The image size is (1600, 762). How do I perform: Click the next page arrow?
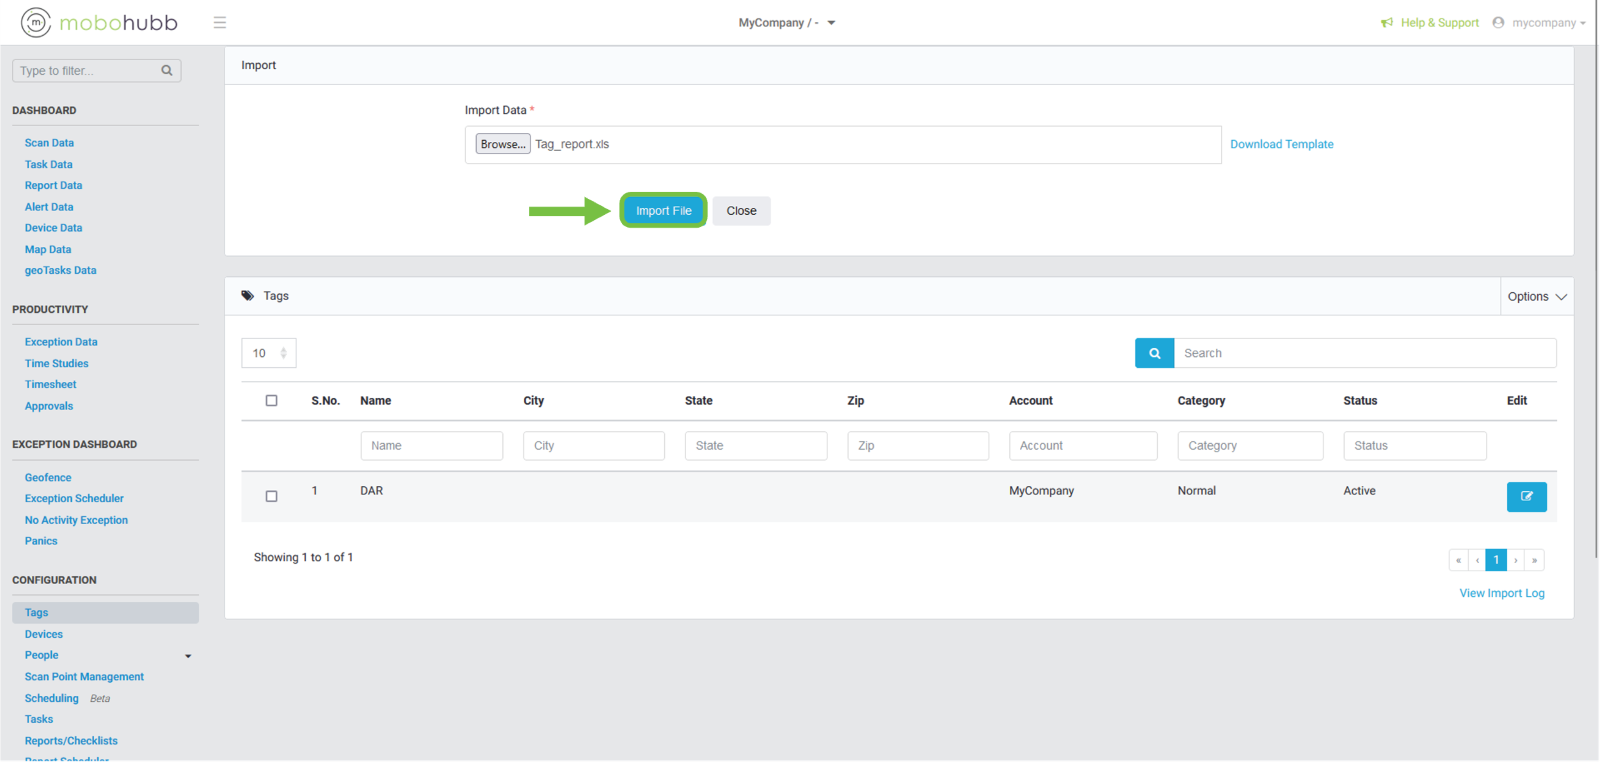pyautogui.click(x=1516, y=560)
